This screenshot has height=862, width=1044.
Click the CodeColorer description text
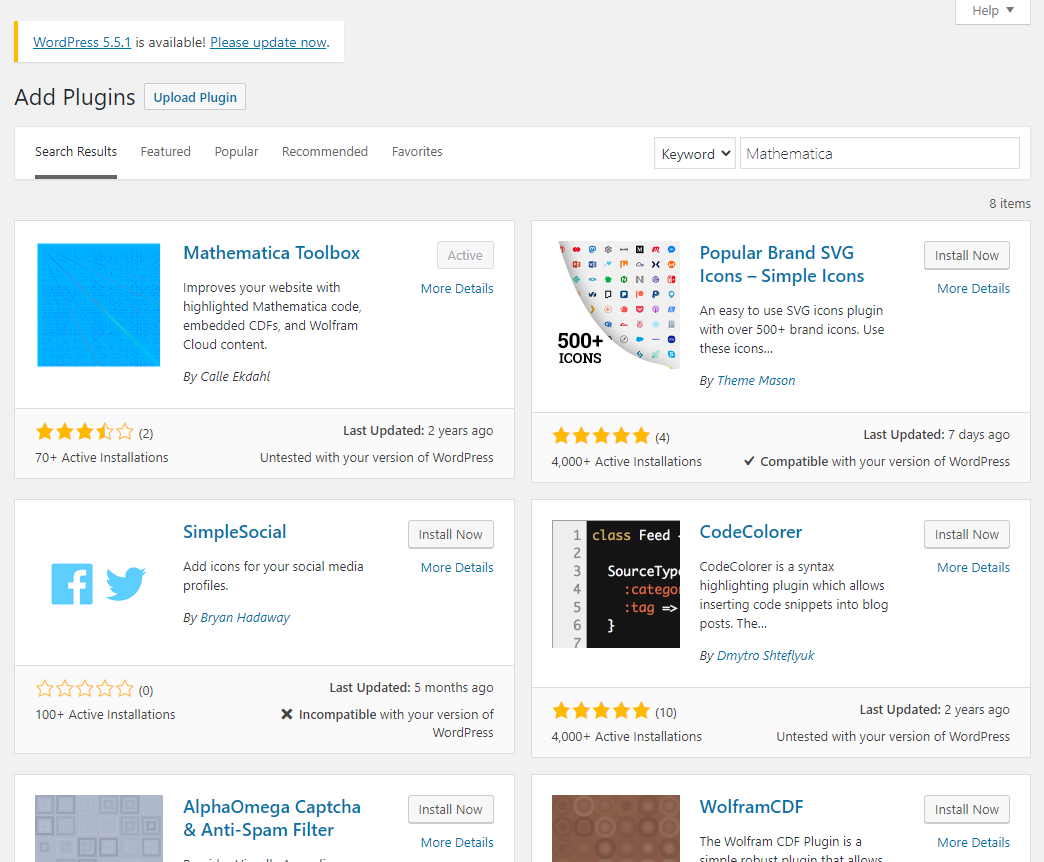coord(794,595)
